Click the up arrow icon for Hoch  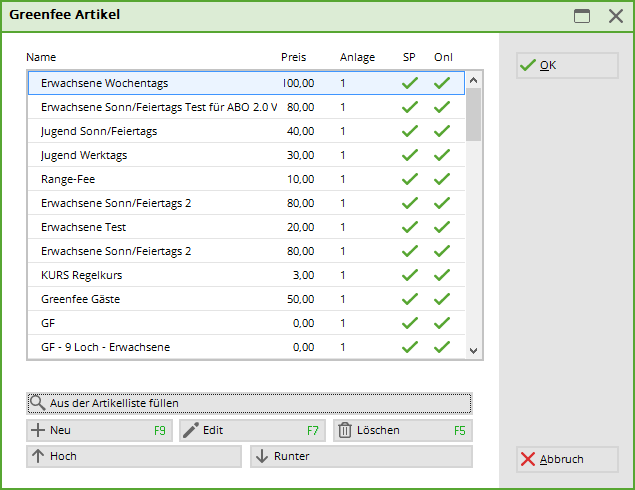coord(38,456)
